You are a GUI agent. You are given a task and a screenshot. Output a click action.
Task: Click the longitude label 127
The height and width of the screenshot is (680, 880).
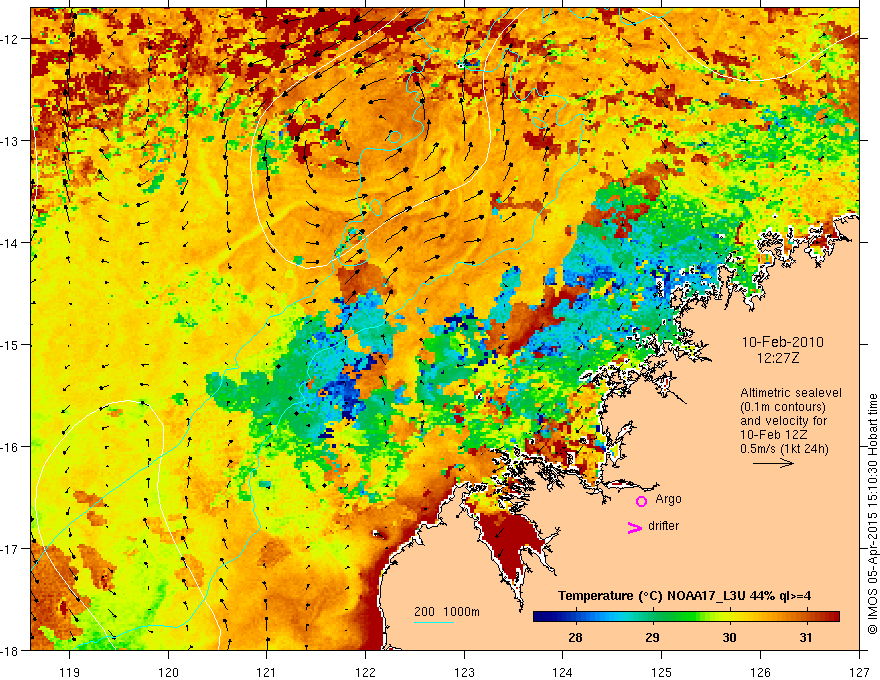pos(859,672)
